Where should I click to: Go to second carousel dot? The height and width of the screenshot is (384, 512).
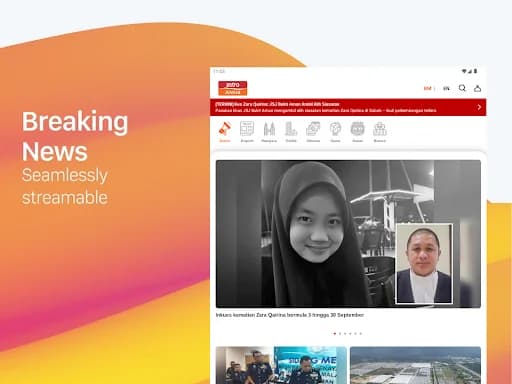pyautogui.click(x=340, y=334)
